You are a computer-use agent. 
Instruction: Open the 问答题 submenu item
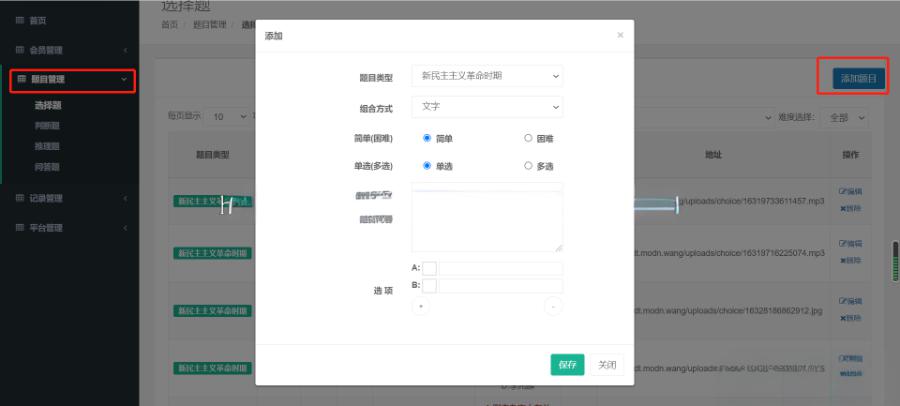tap(48, 167)
